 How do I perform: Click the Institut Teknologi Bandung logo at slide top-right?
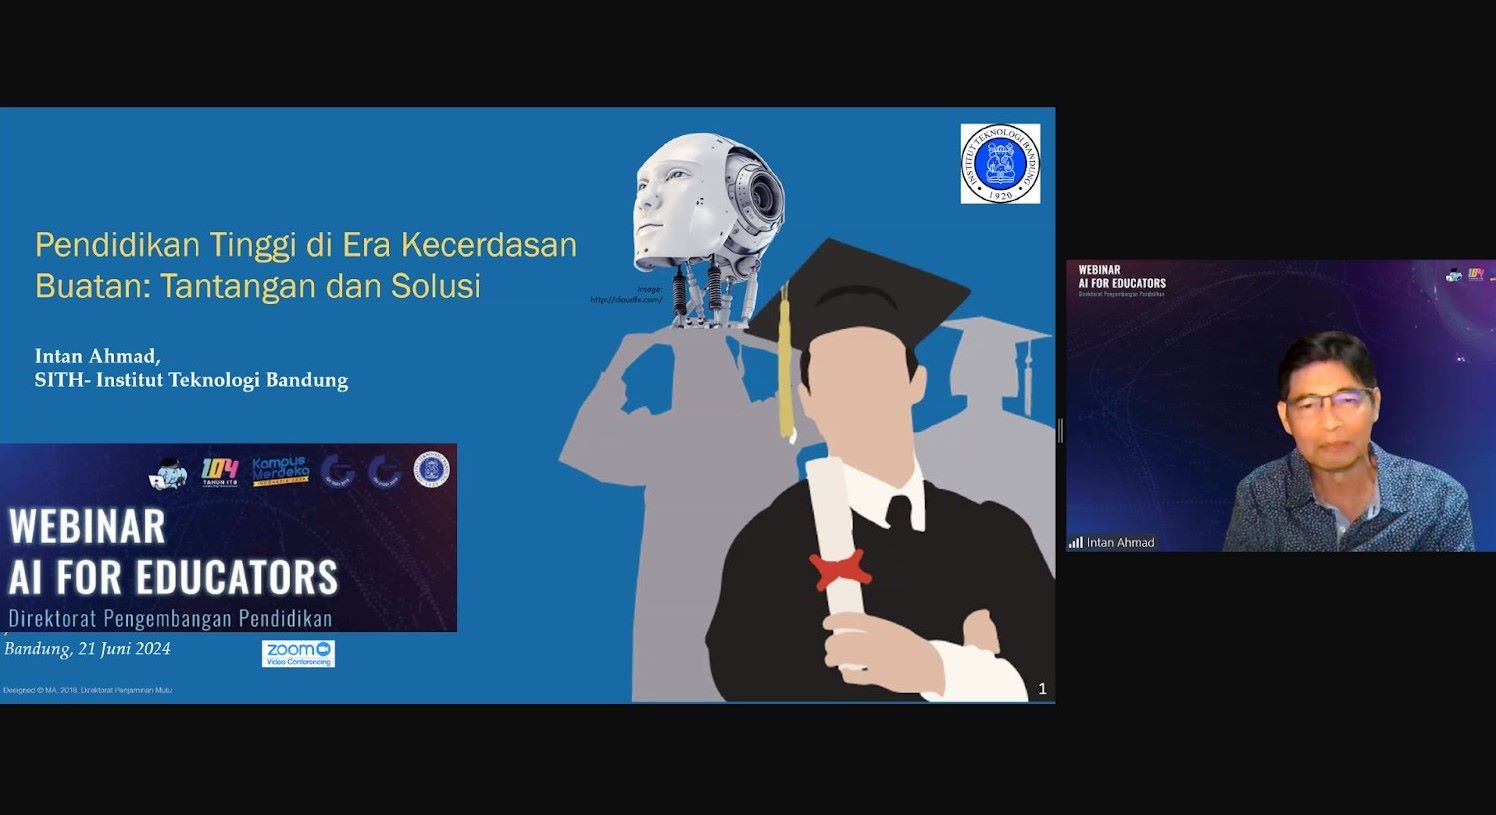999,164
